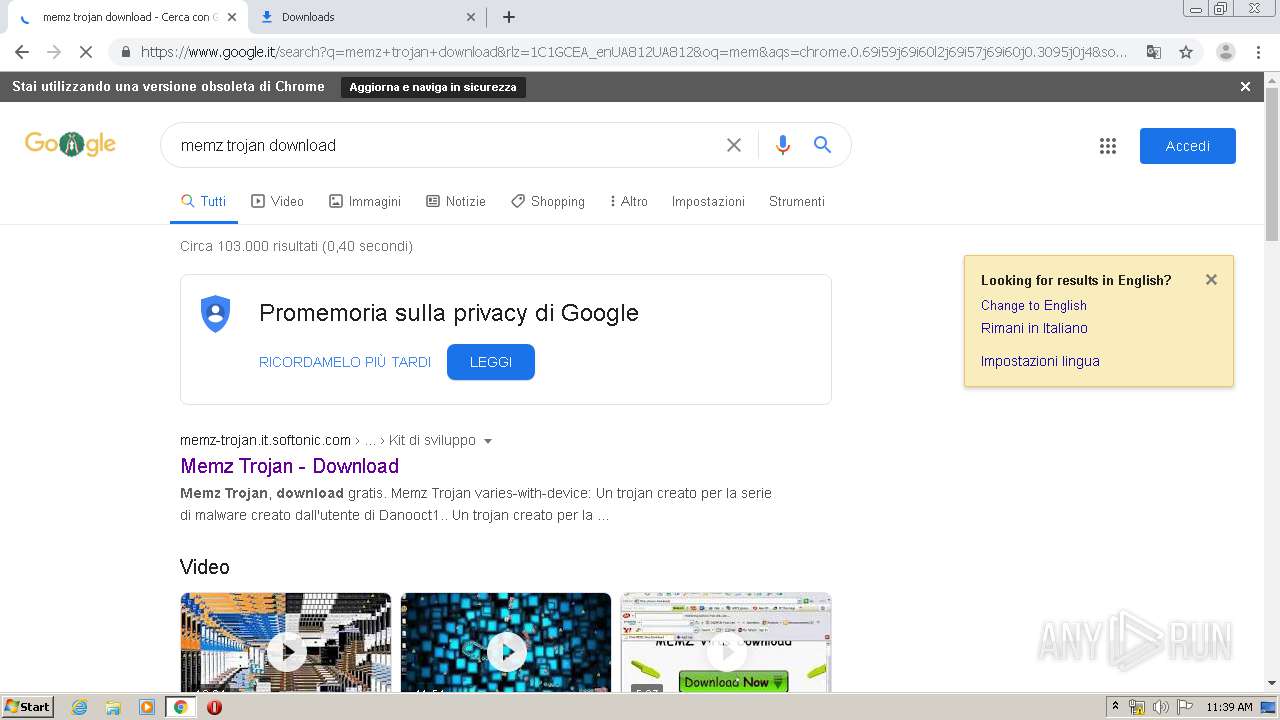The image size is (1280, 720).
Task: Click the red Opera taskbar icon
Action: tap(214, 707)
